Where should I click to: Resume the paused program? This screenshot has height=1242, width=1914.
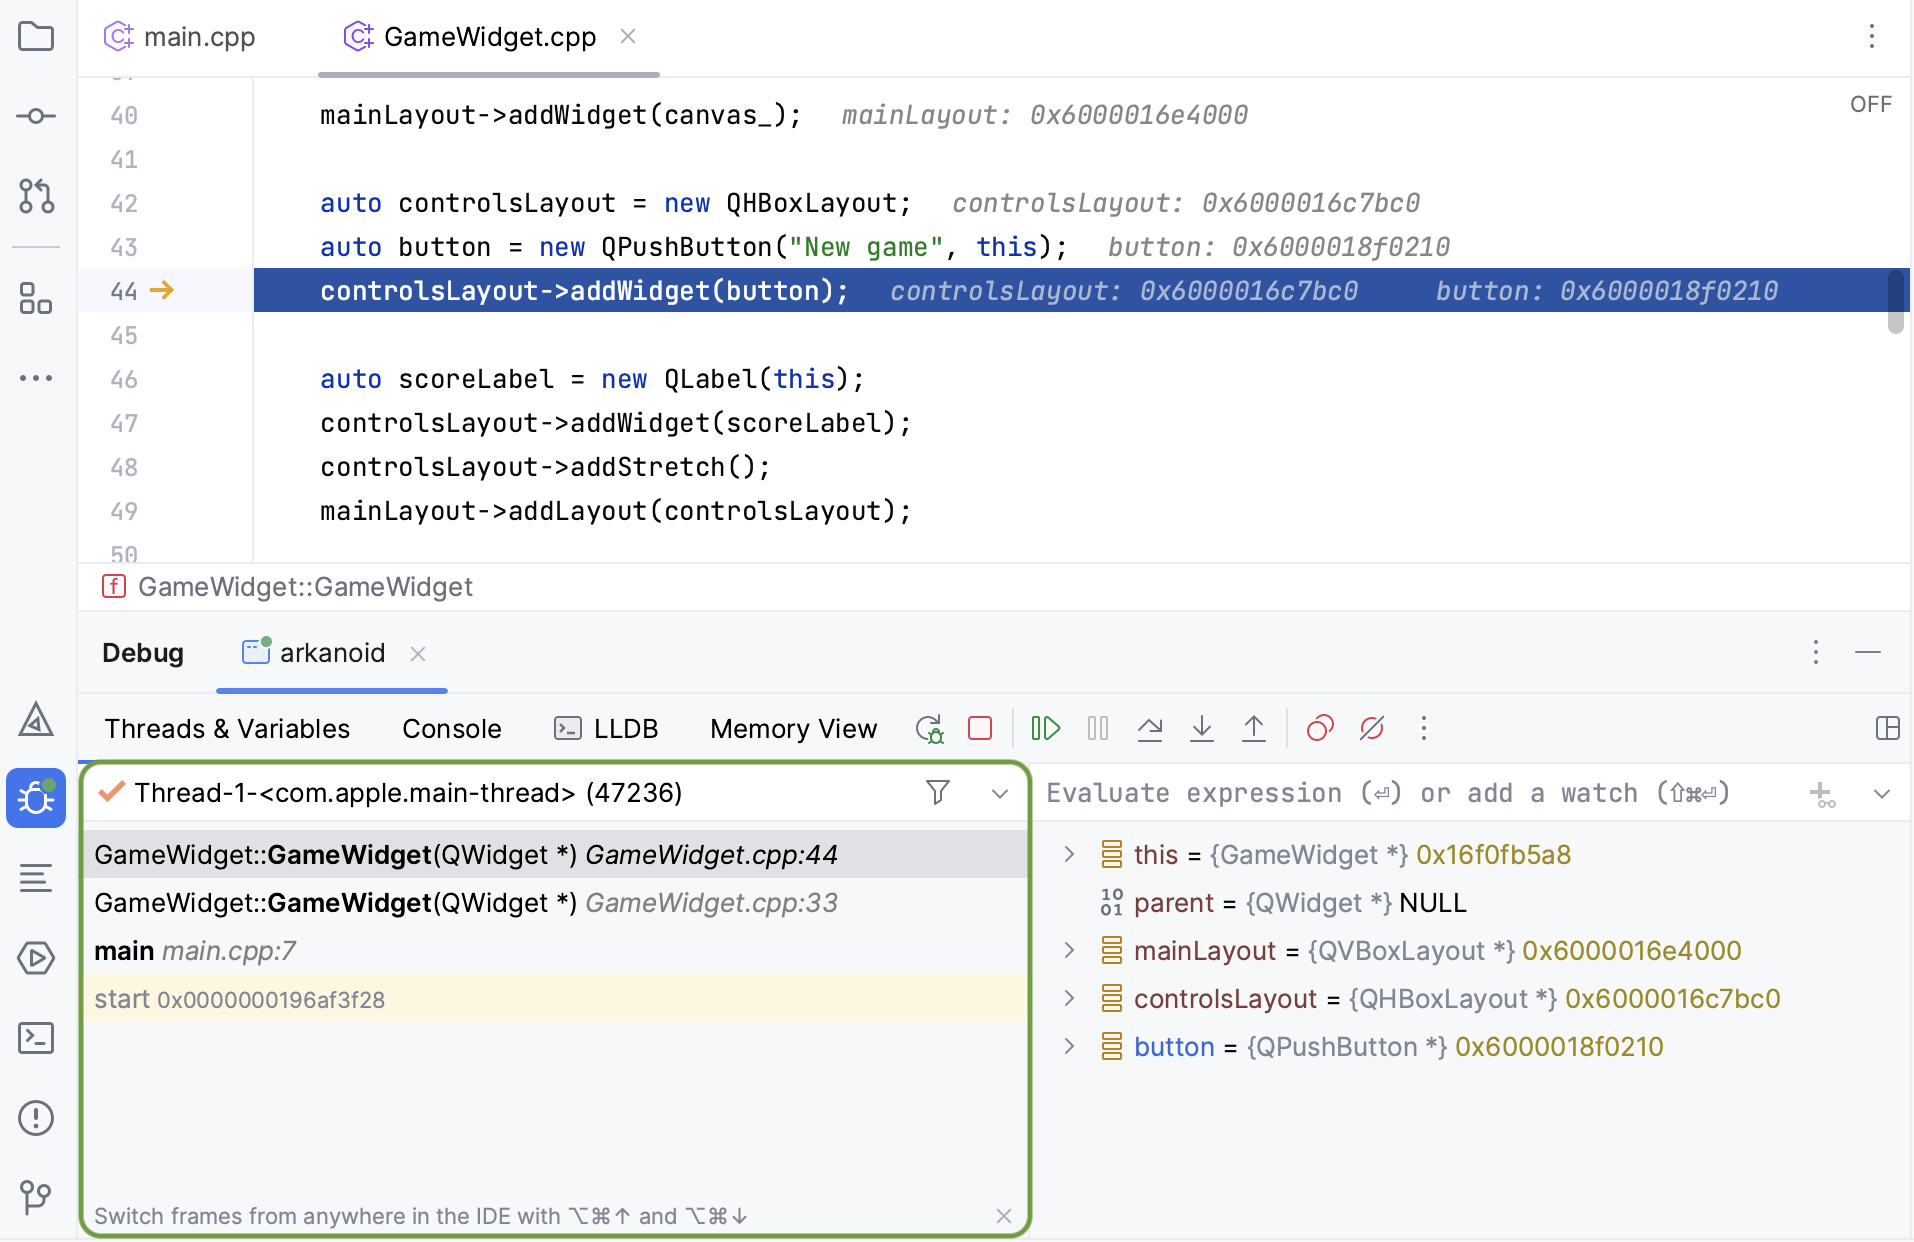pyautogui.click(x=1045, y=728)
